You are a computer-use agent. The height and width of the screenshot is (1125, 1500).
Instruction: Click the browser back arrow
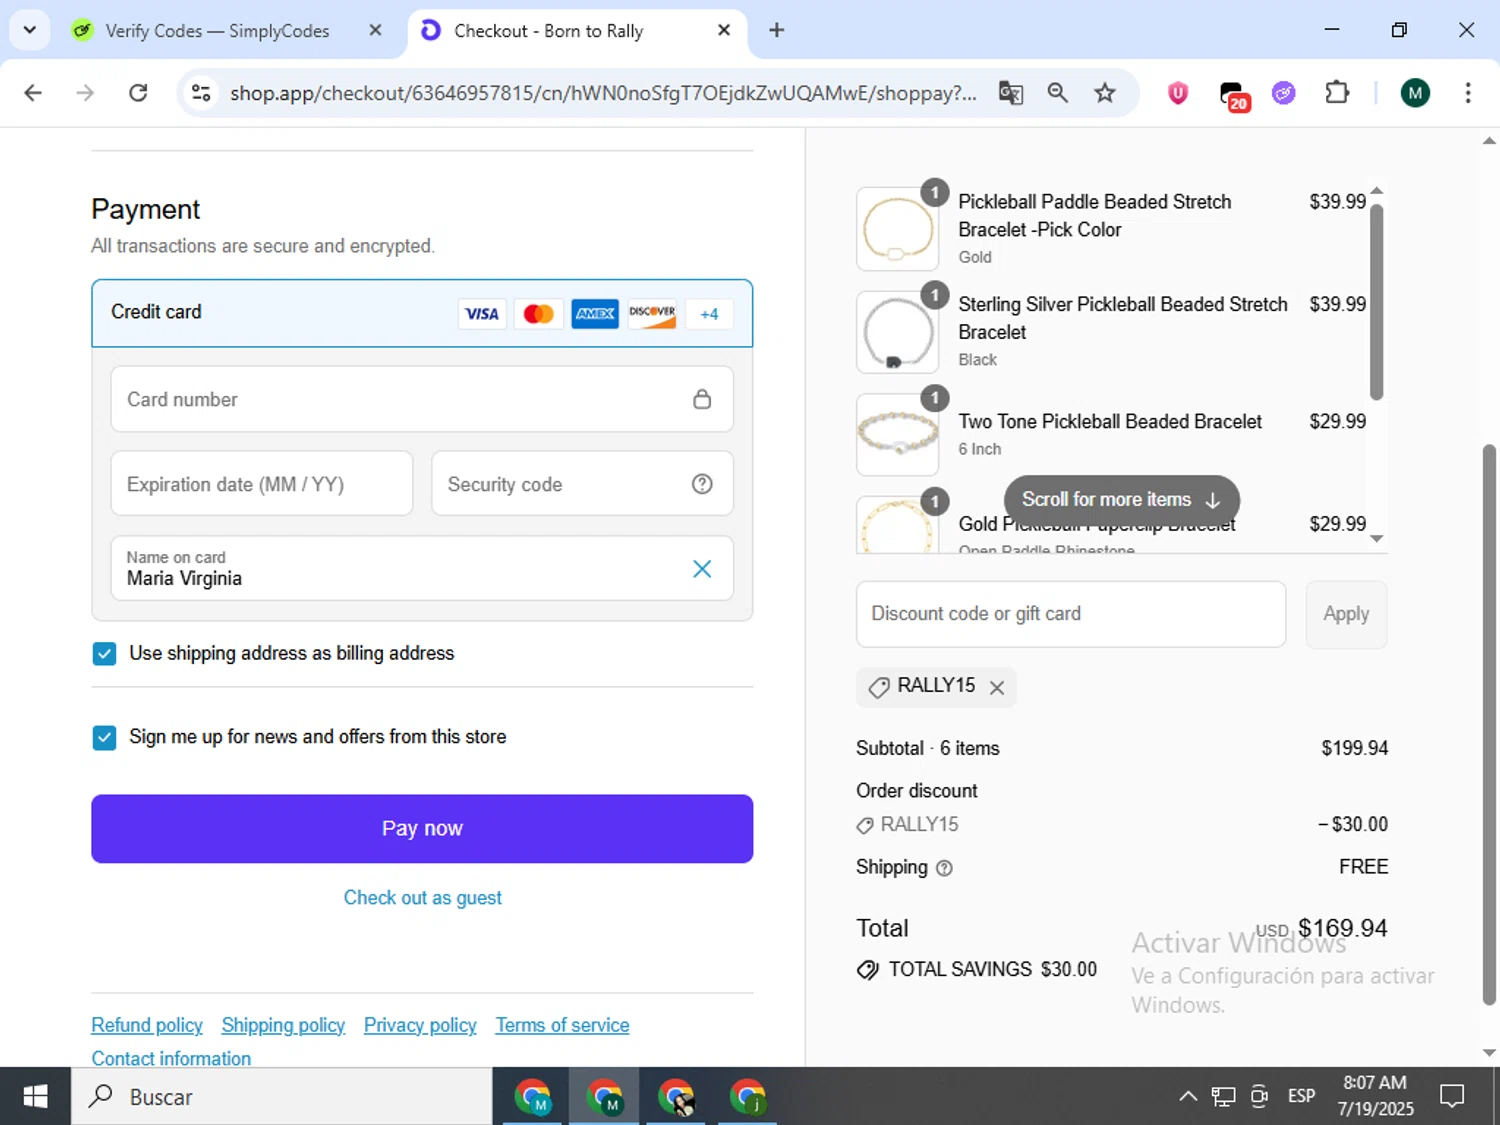pos(33,93)
